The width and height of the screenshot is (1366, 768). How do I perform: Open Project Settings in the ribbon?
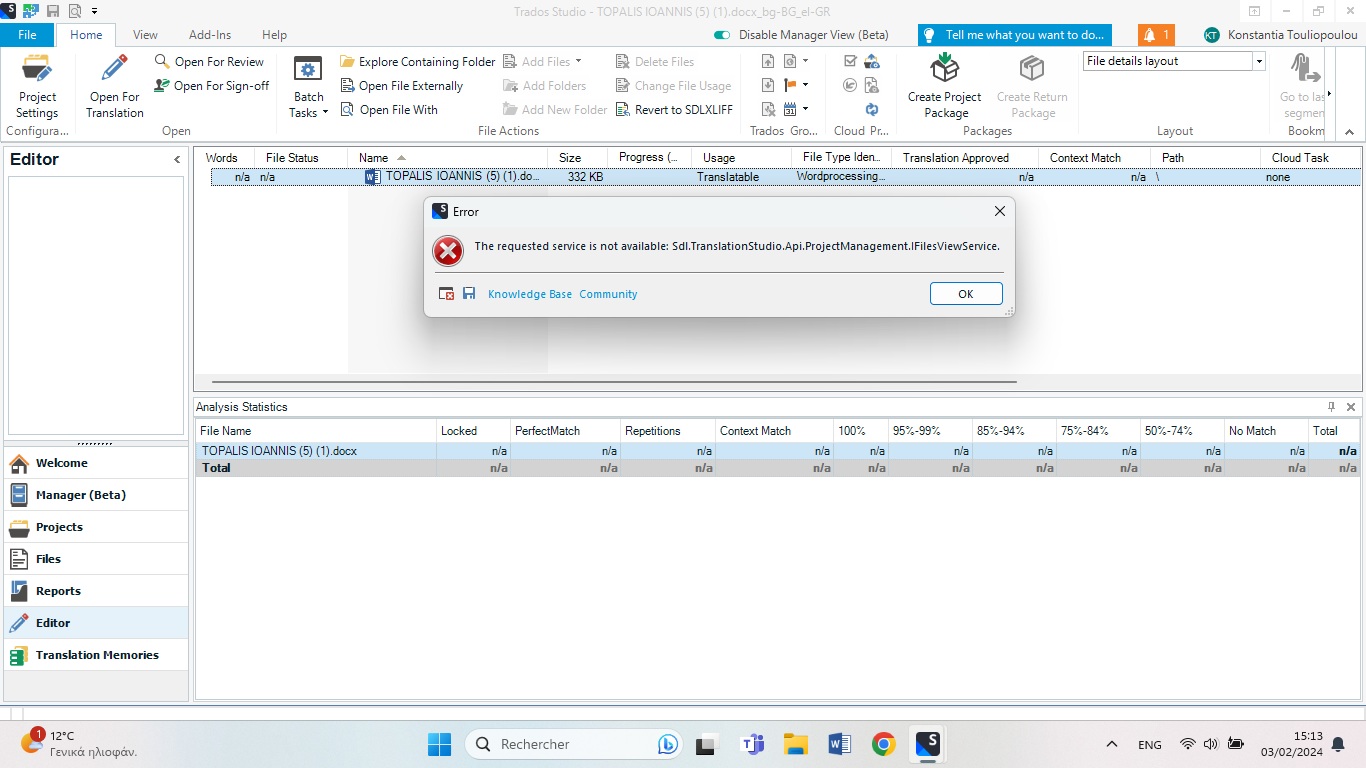coord(38,86)
